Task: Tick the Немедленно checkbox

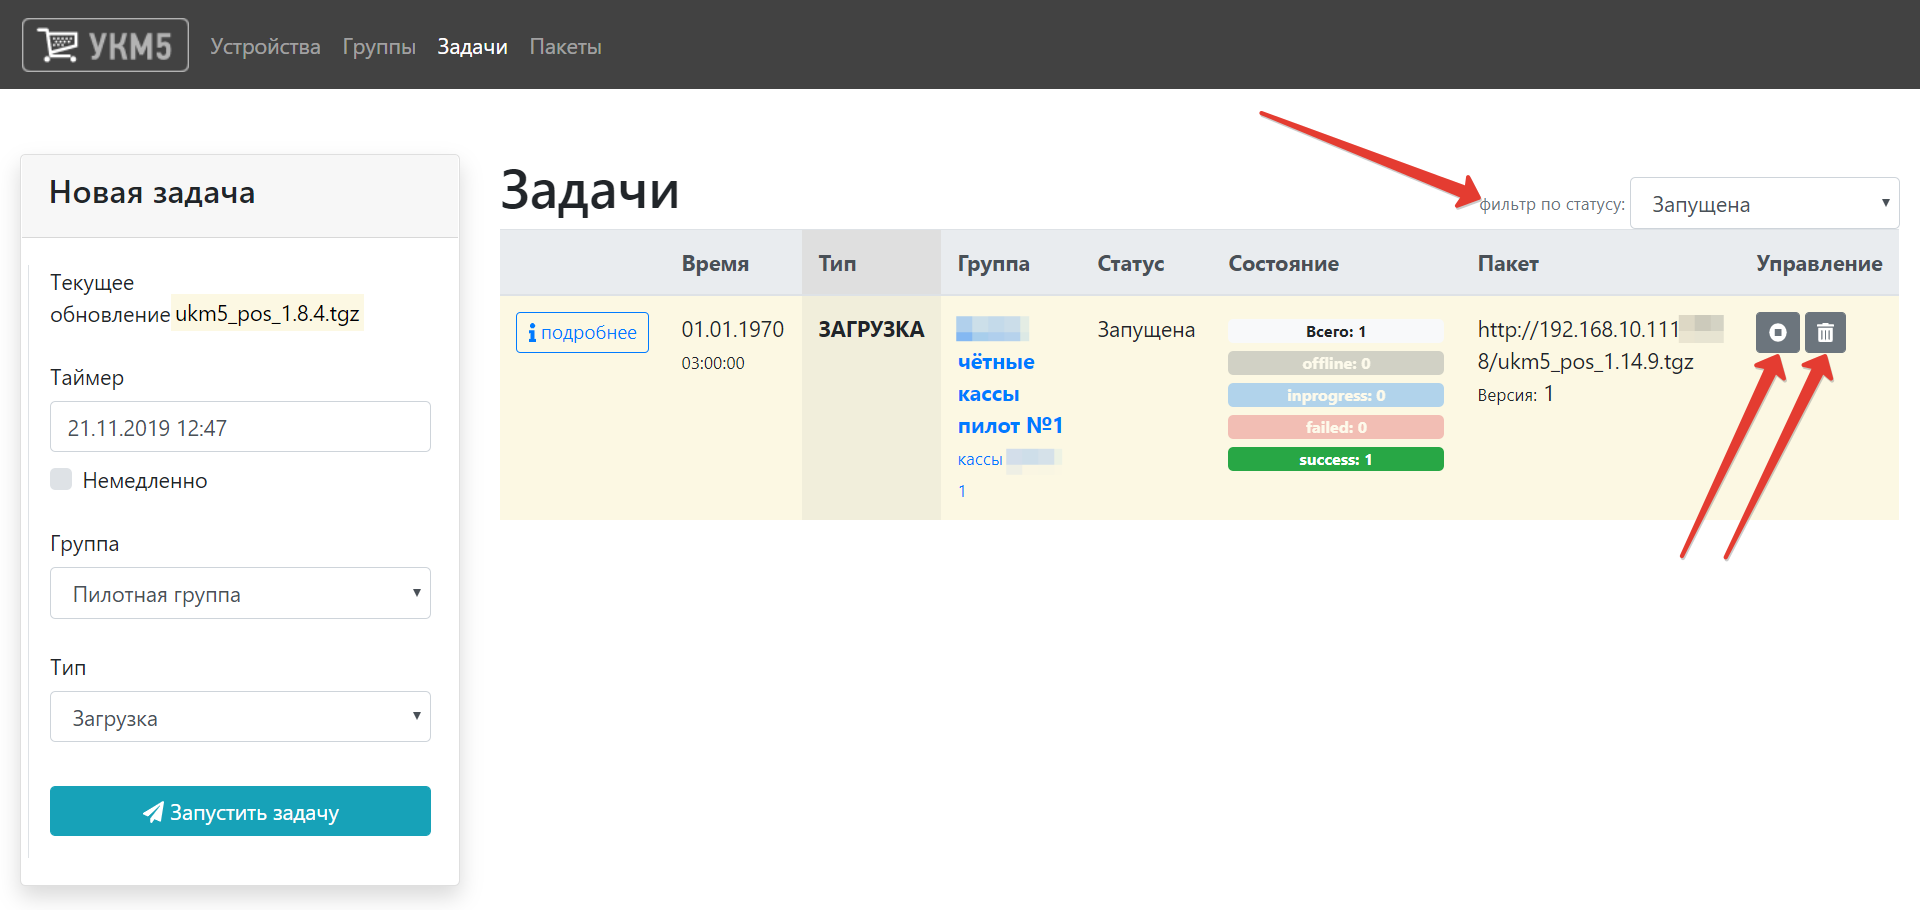Action: [x=61, y=479]
